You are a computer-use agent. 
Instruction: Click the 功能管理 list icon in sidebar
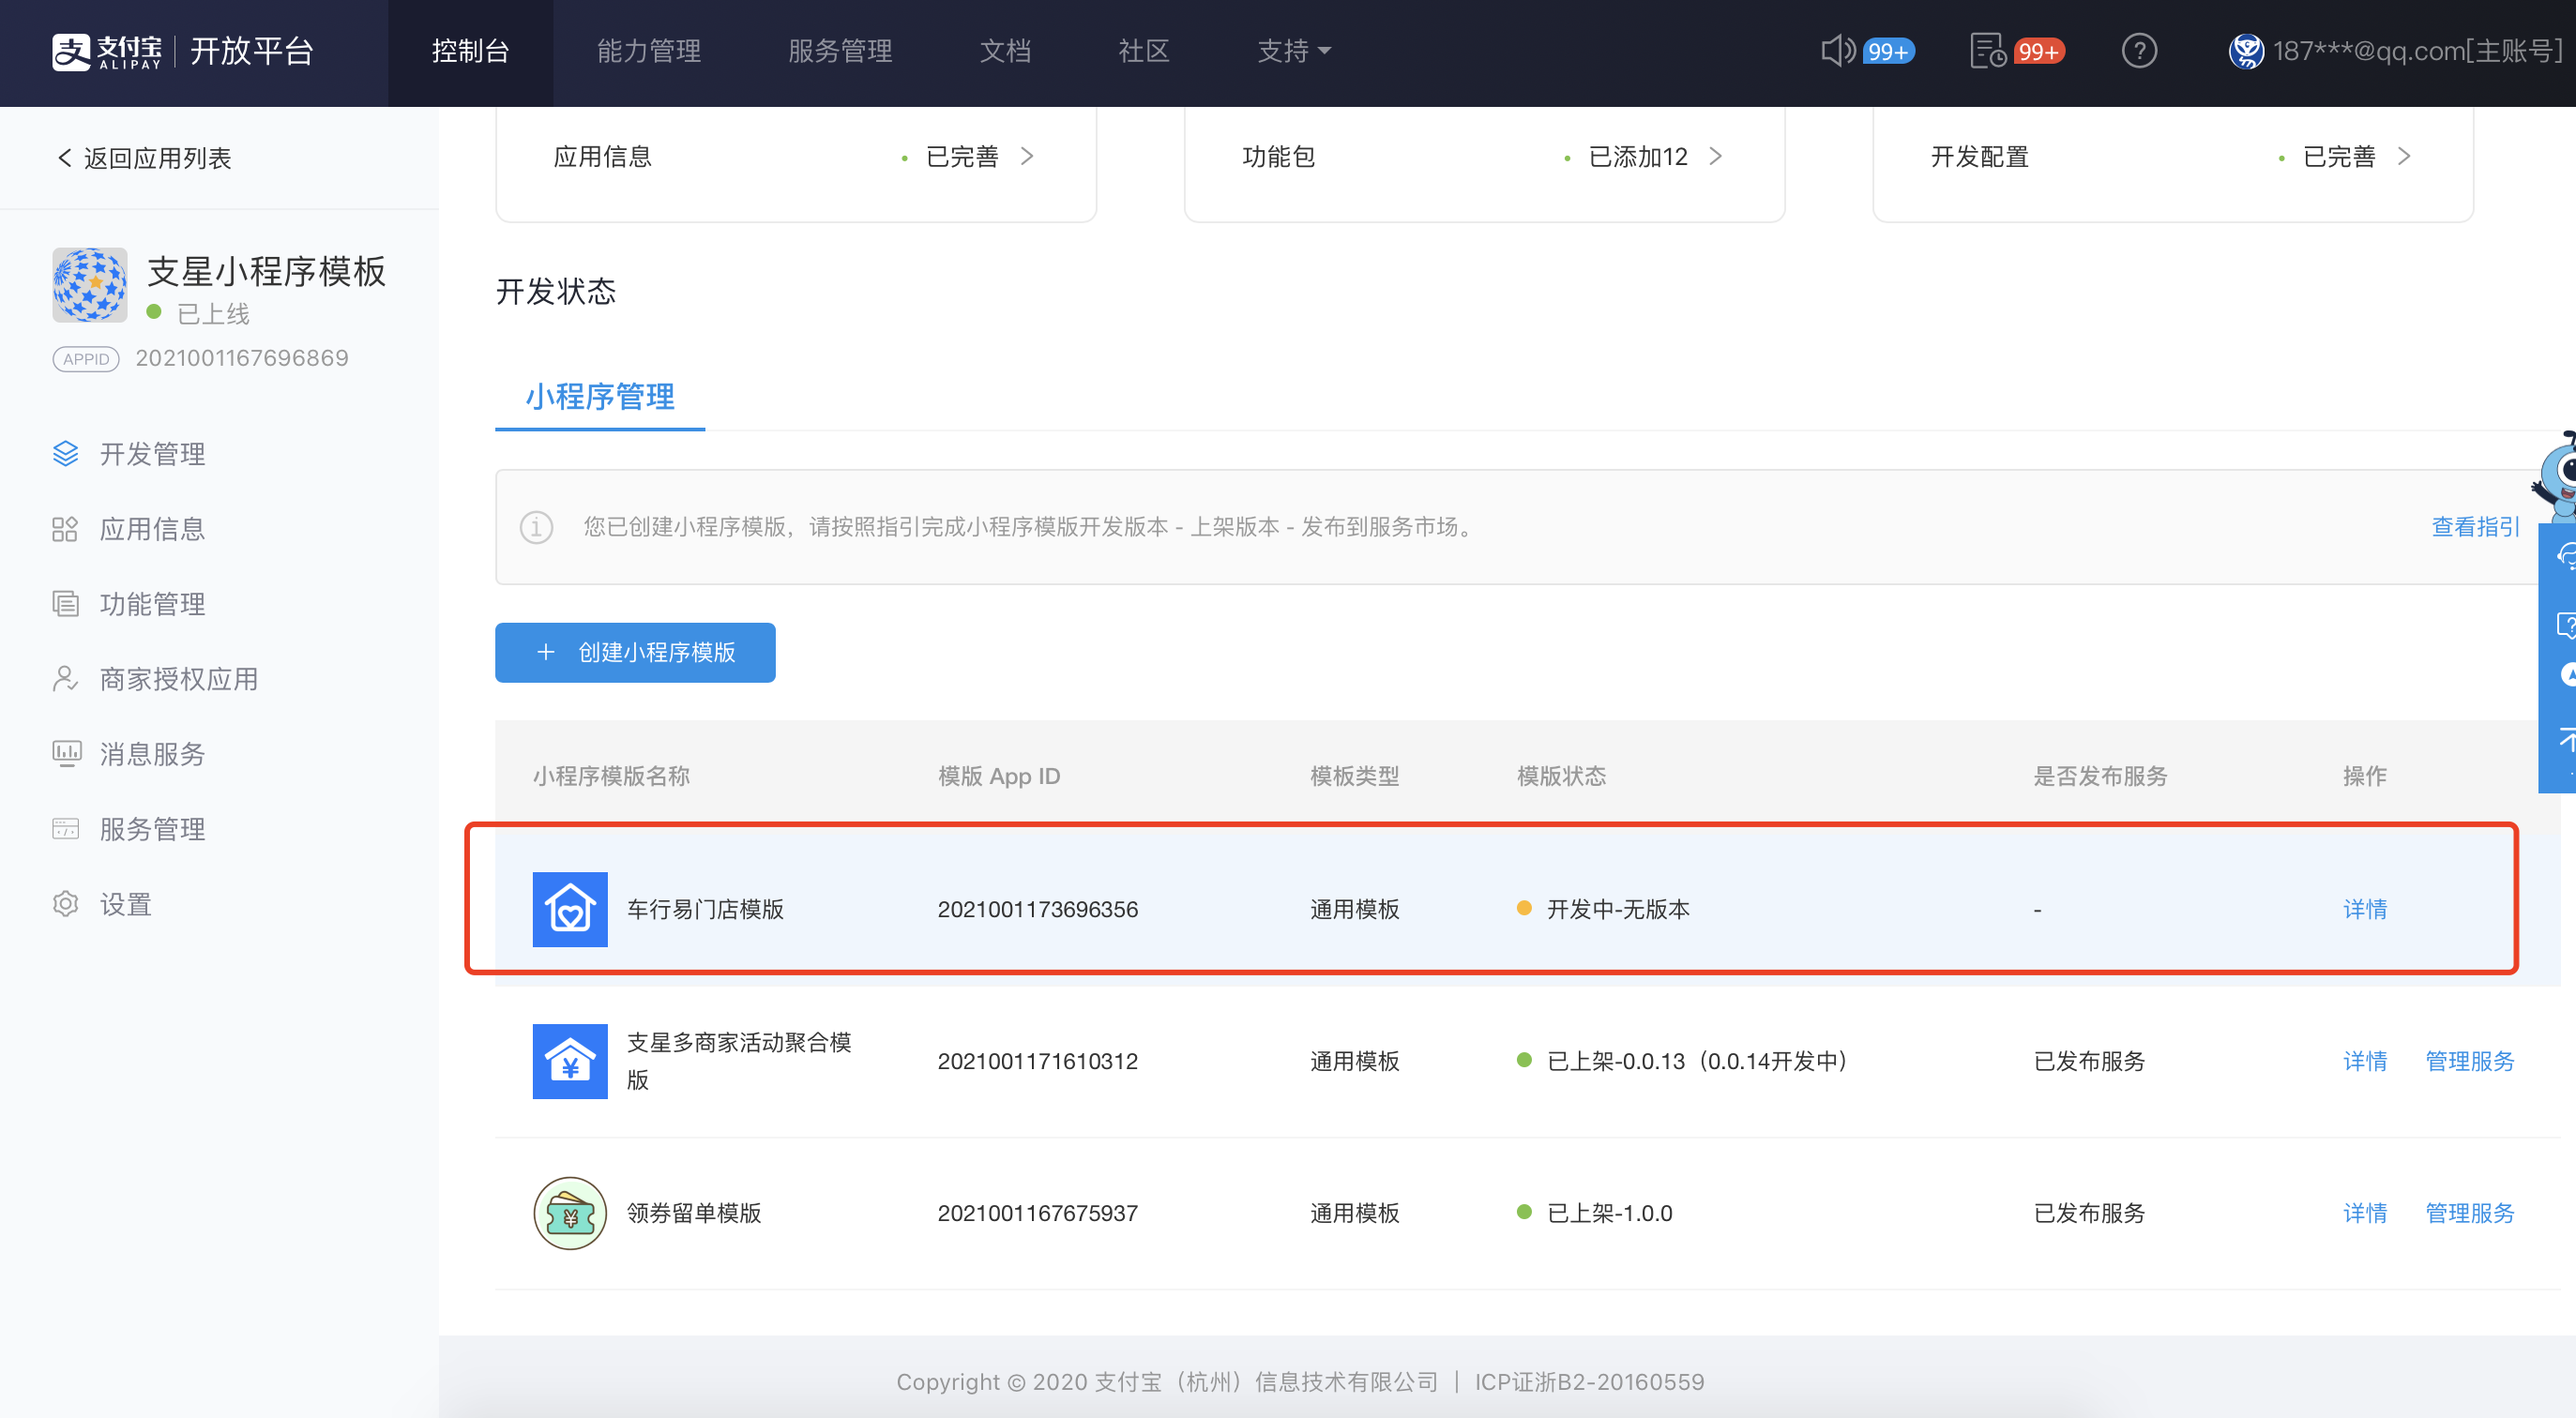click(65, 604)
